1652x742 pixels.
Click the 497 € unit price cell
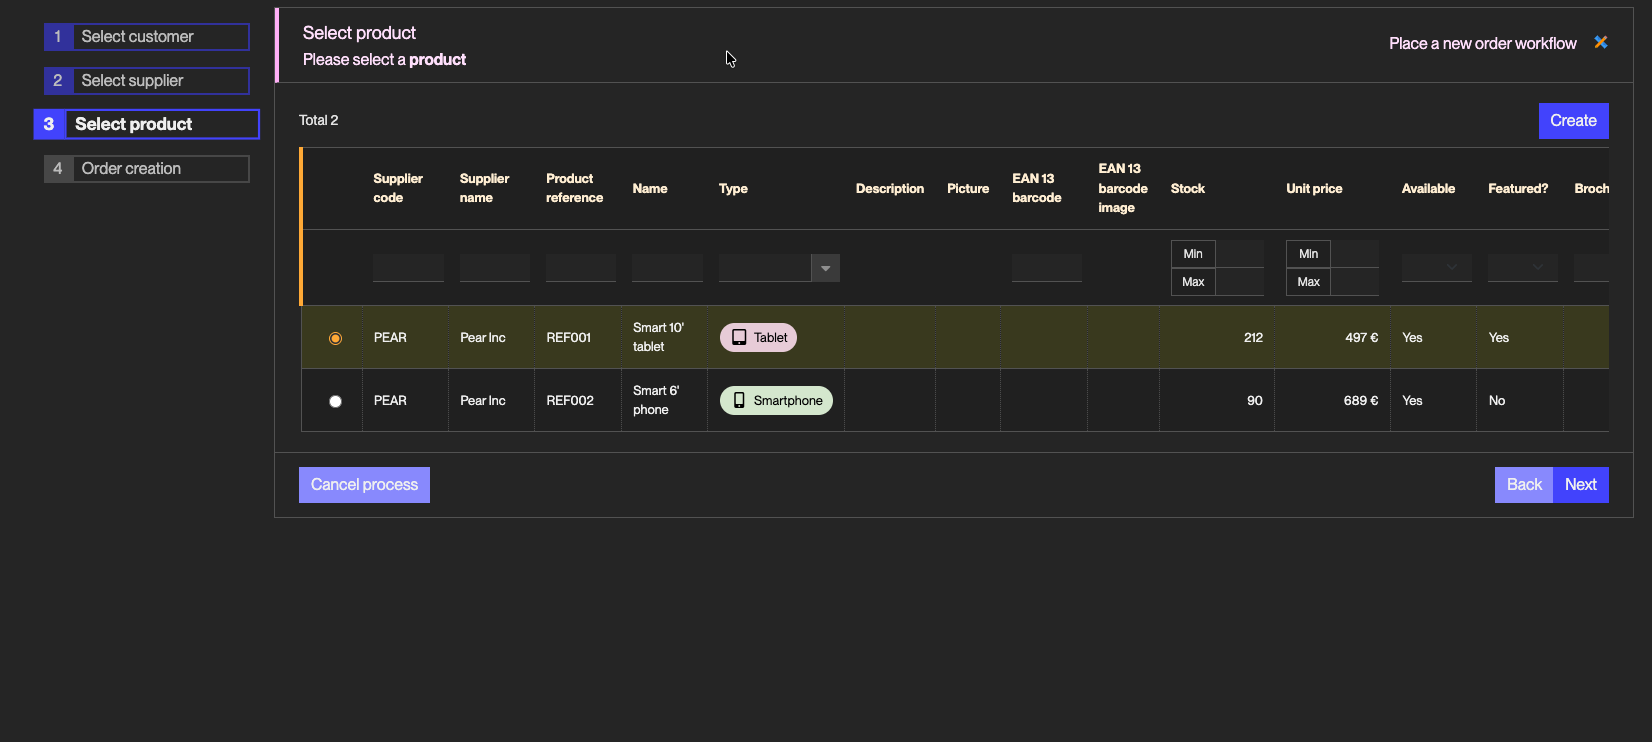coord(1332,338)
